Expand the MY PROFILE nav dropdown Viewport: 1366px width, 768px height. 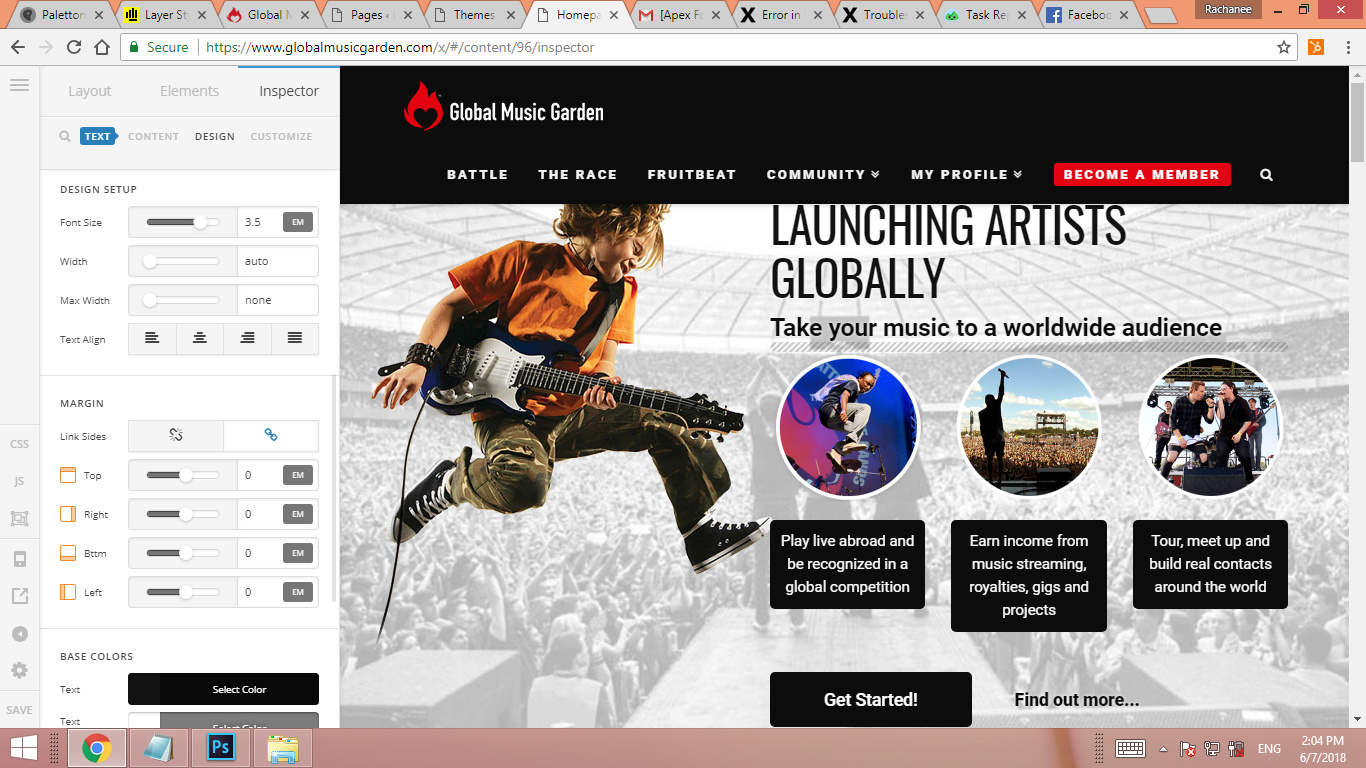coord(966,174)
